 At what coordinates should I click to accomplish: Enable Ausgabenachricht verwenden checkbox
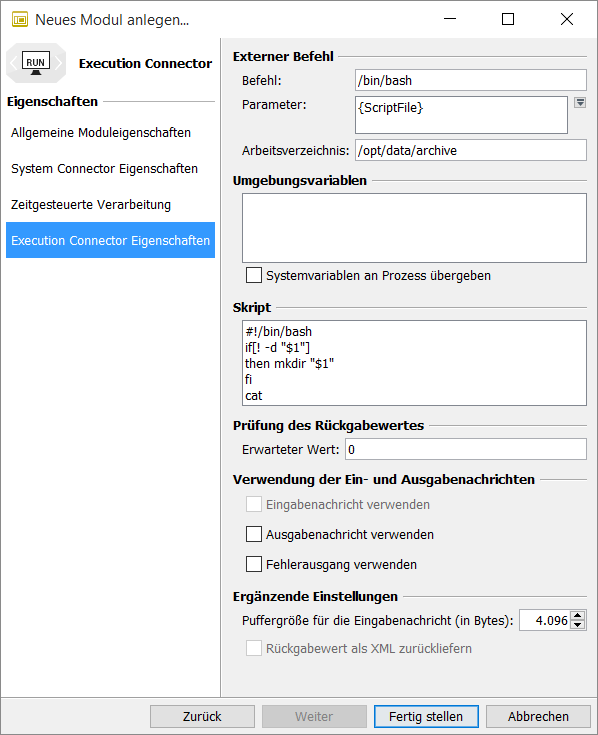(254, 534)
